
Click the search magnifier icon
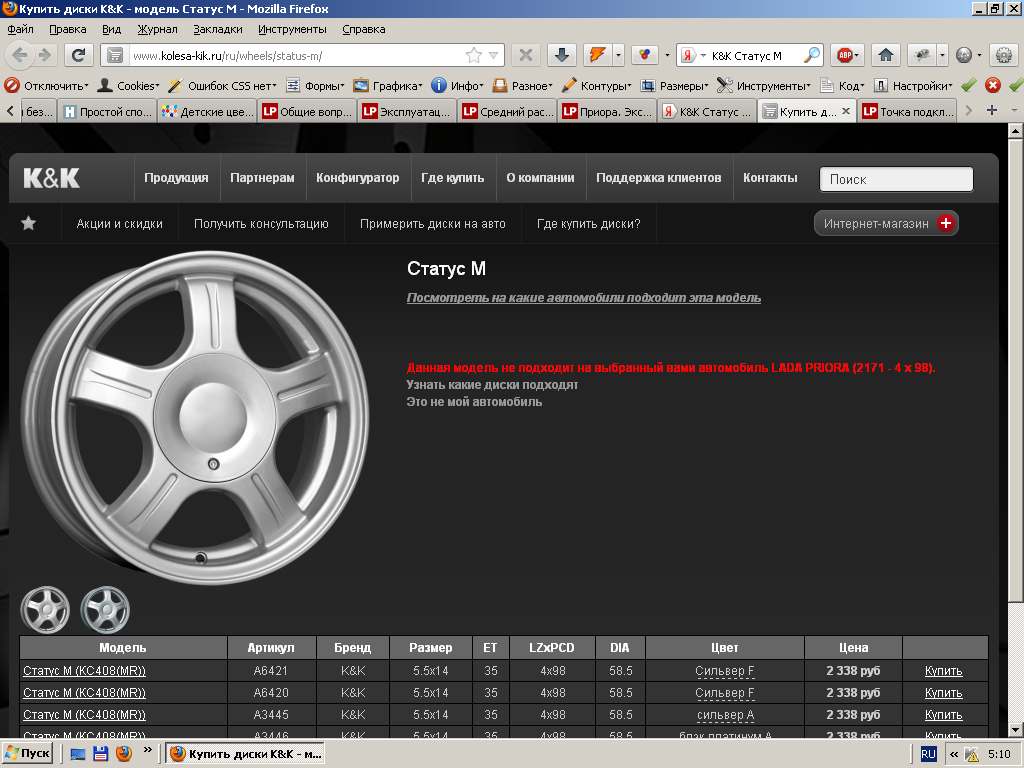pos(812,56)
